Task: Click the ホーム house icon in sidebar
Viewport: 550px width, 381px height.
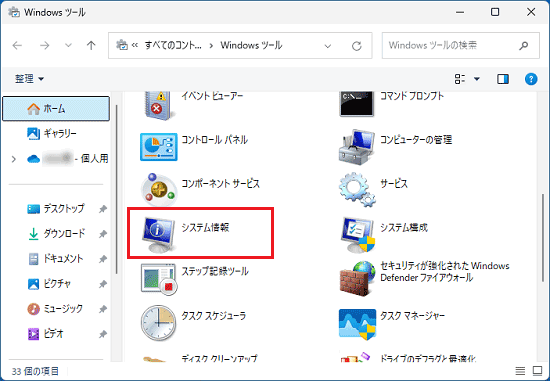Action: (x=34, y=109)
